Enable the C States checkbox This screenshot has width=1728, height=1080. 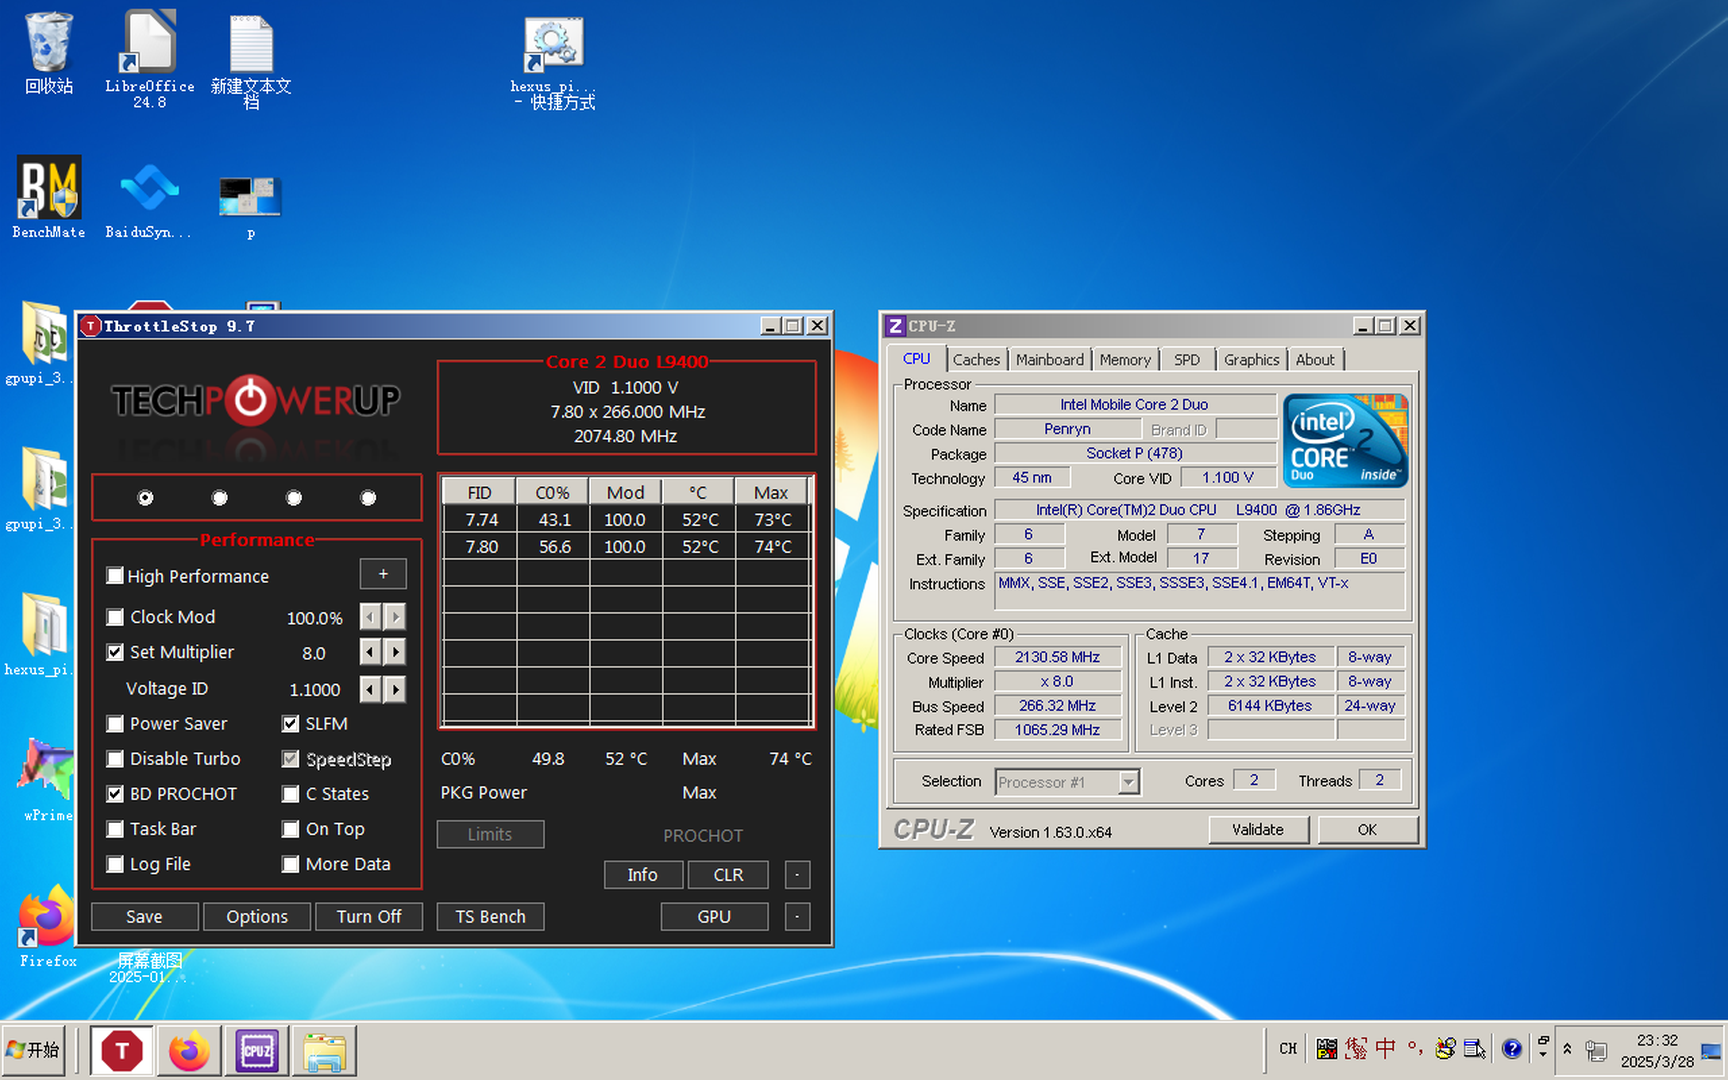pyautogui.click(x=291, y=794)
